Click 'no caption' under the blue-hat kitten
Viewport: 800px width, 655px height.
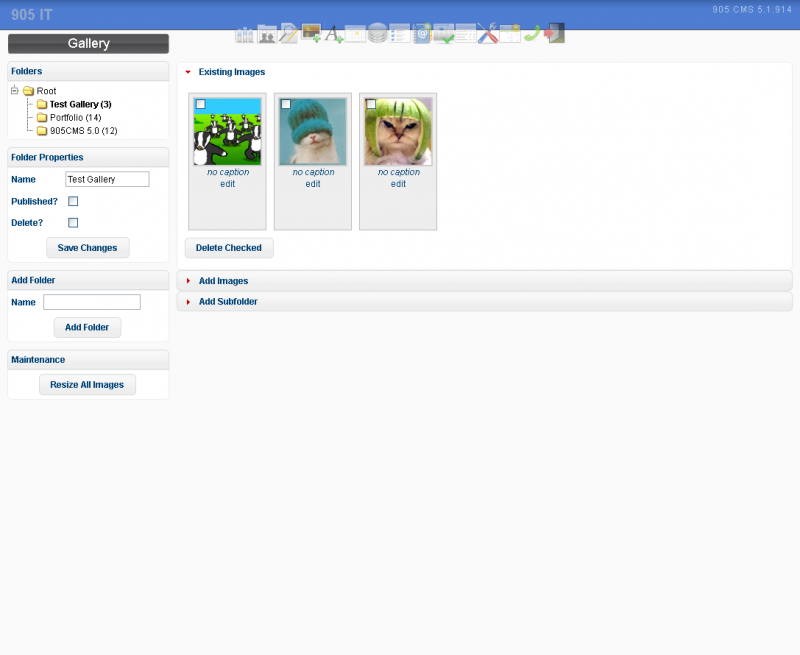point(313,172)
